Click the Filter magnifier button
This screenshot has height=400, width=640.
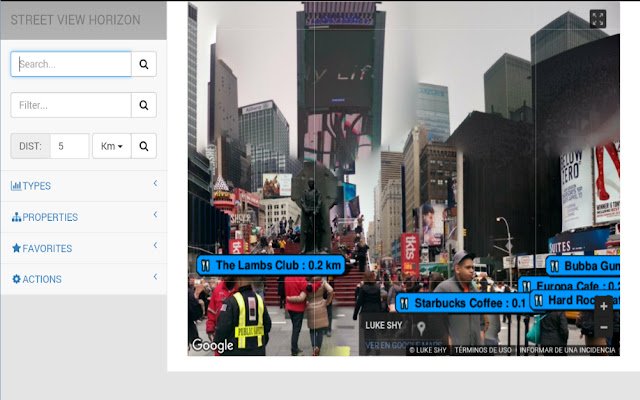(x=144, y=105)
